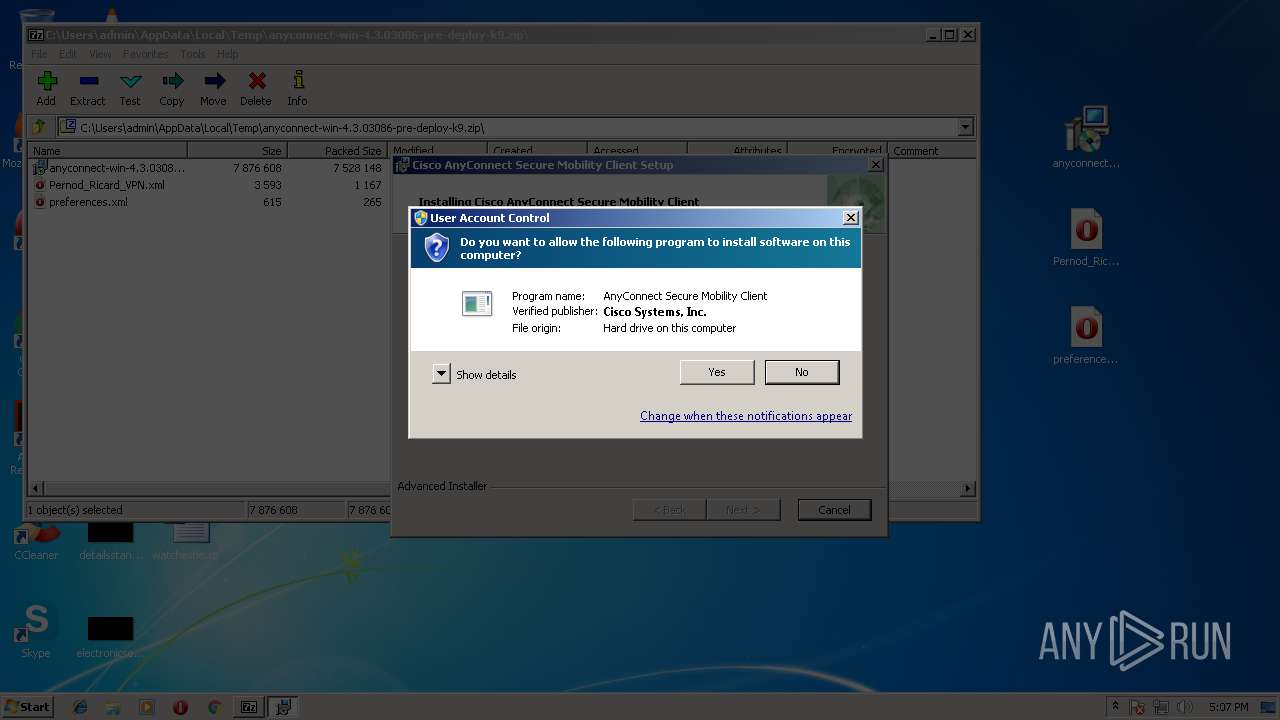The height and width of the screenshot is (720, 1280).
Task: Click the 5:07 PM taskbar clock
Action: 1229,707
